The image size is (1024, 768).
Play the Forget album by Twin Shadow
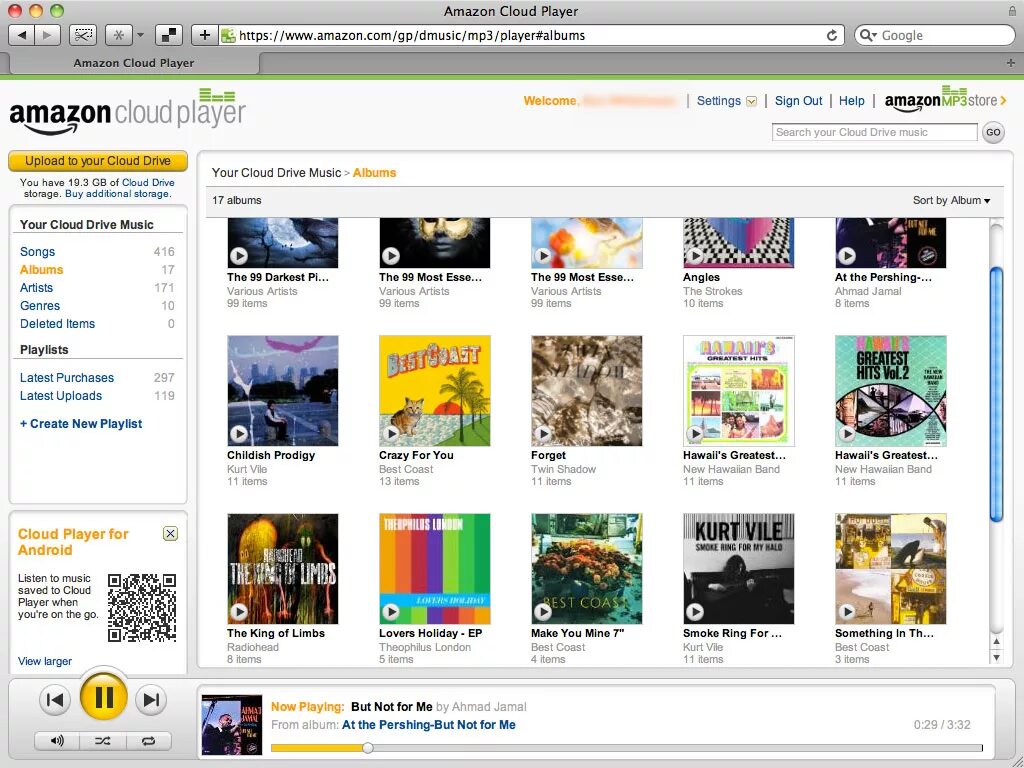(x=543, y=434)
